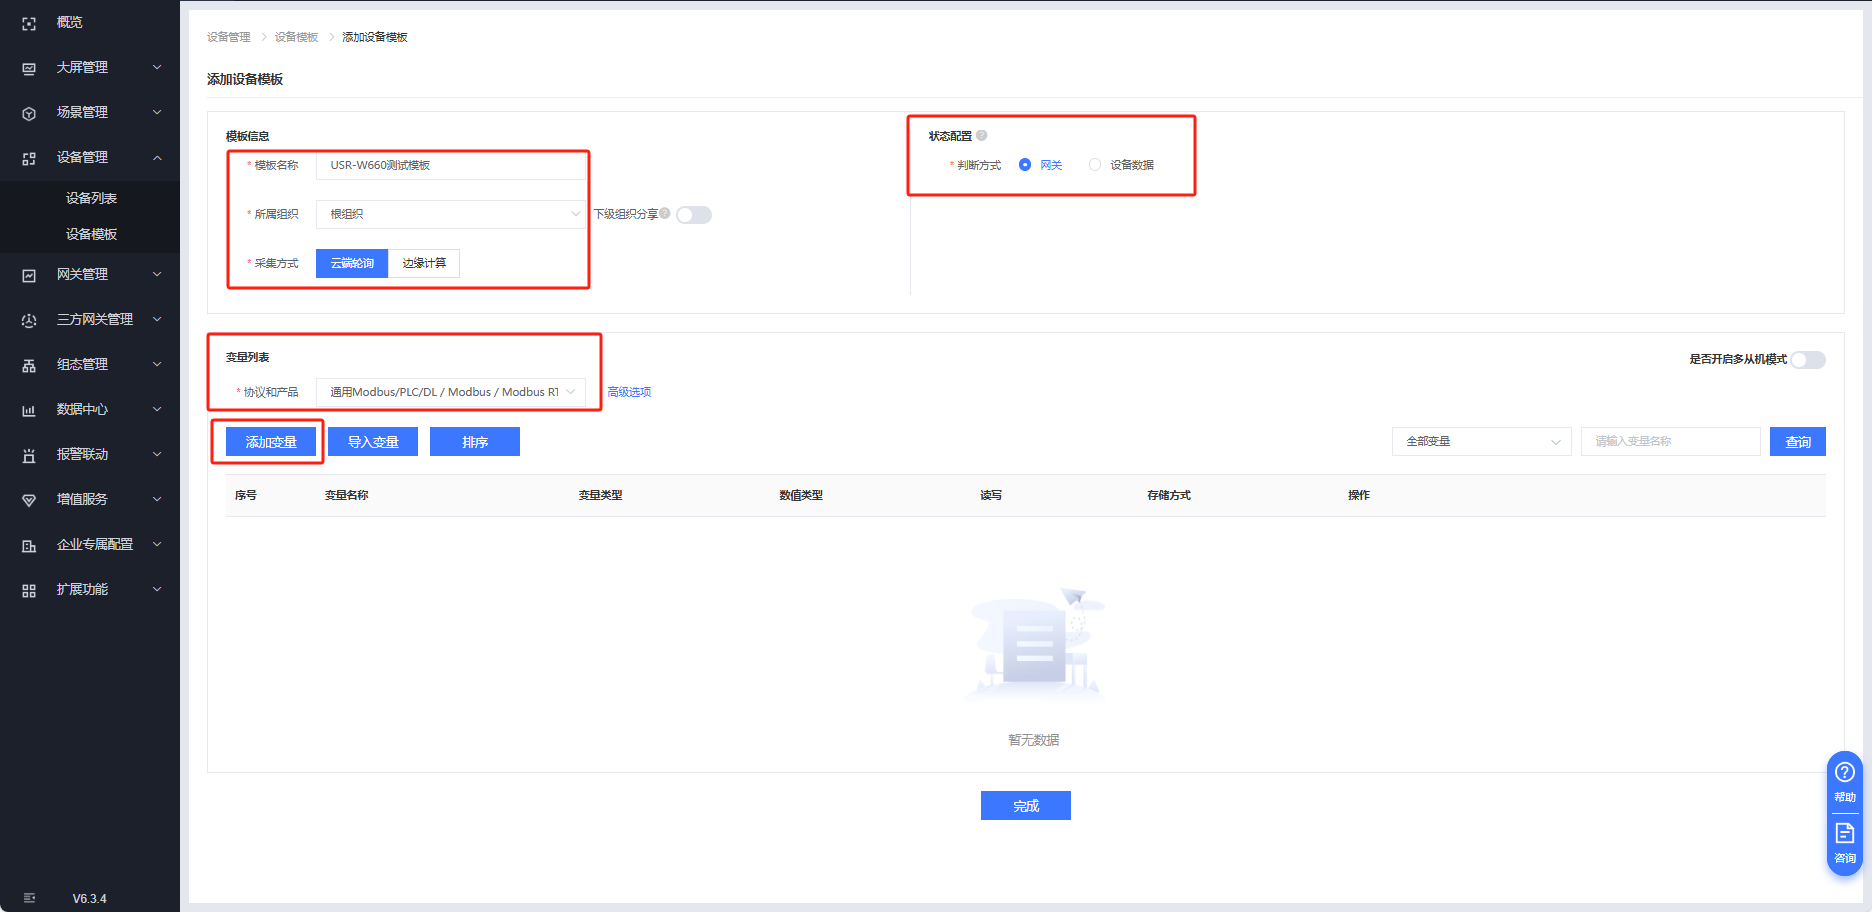Enable the 是否开启多从机模式 switch
The height and width of the screenshot is (912, 1872).
[1807, 360]
